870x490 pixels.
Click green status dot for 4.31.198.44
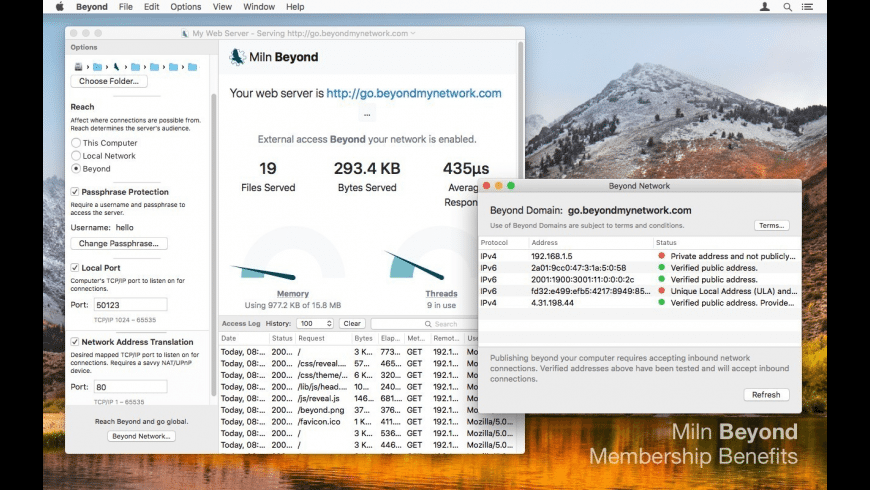pyautogui.click(x=661, y=302)
